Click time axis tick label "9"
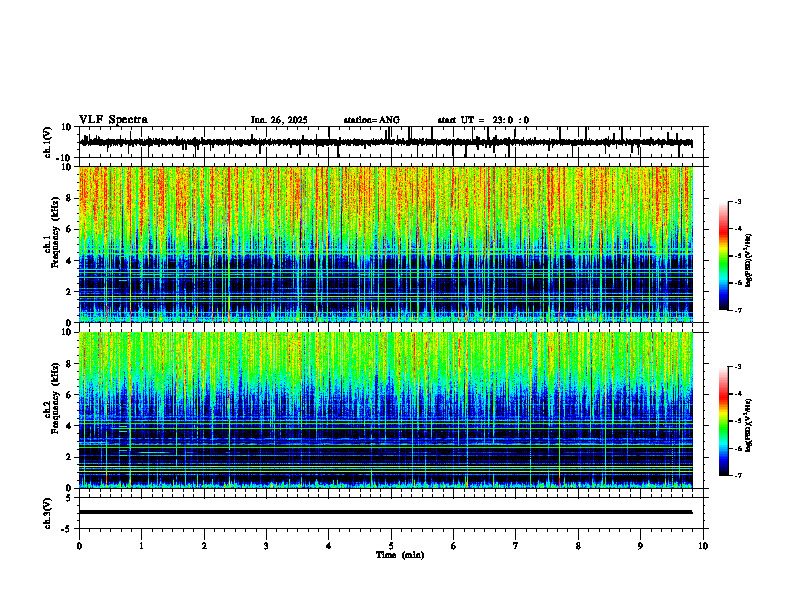 (640, 546)
